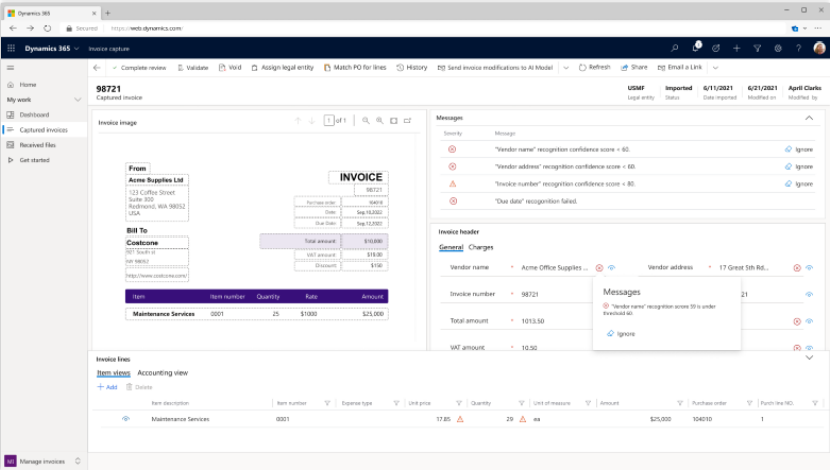Image resolution: width=830 pixels, height=470 pixels.
Task: Filter the Item number column
Action: [x=327, y=403]
